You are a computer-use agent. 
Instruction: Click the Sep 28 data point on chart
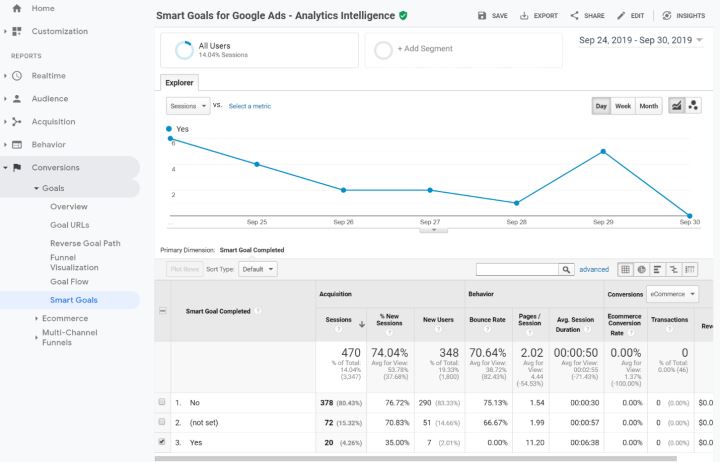click(x=517, y=203)
